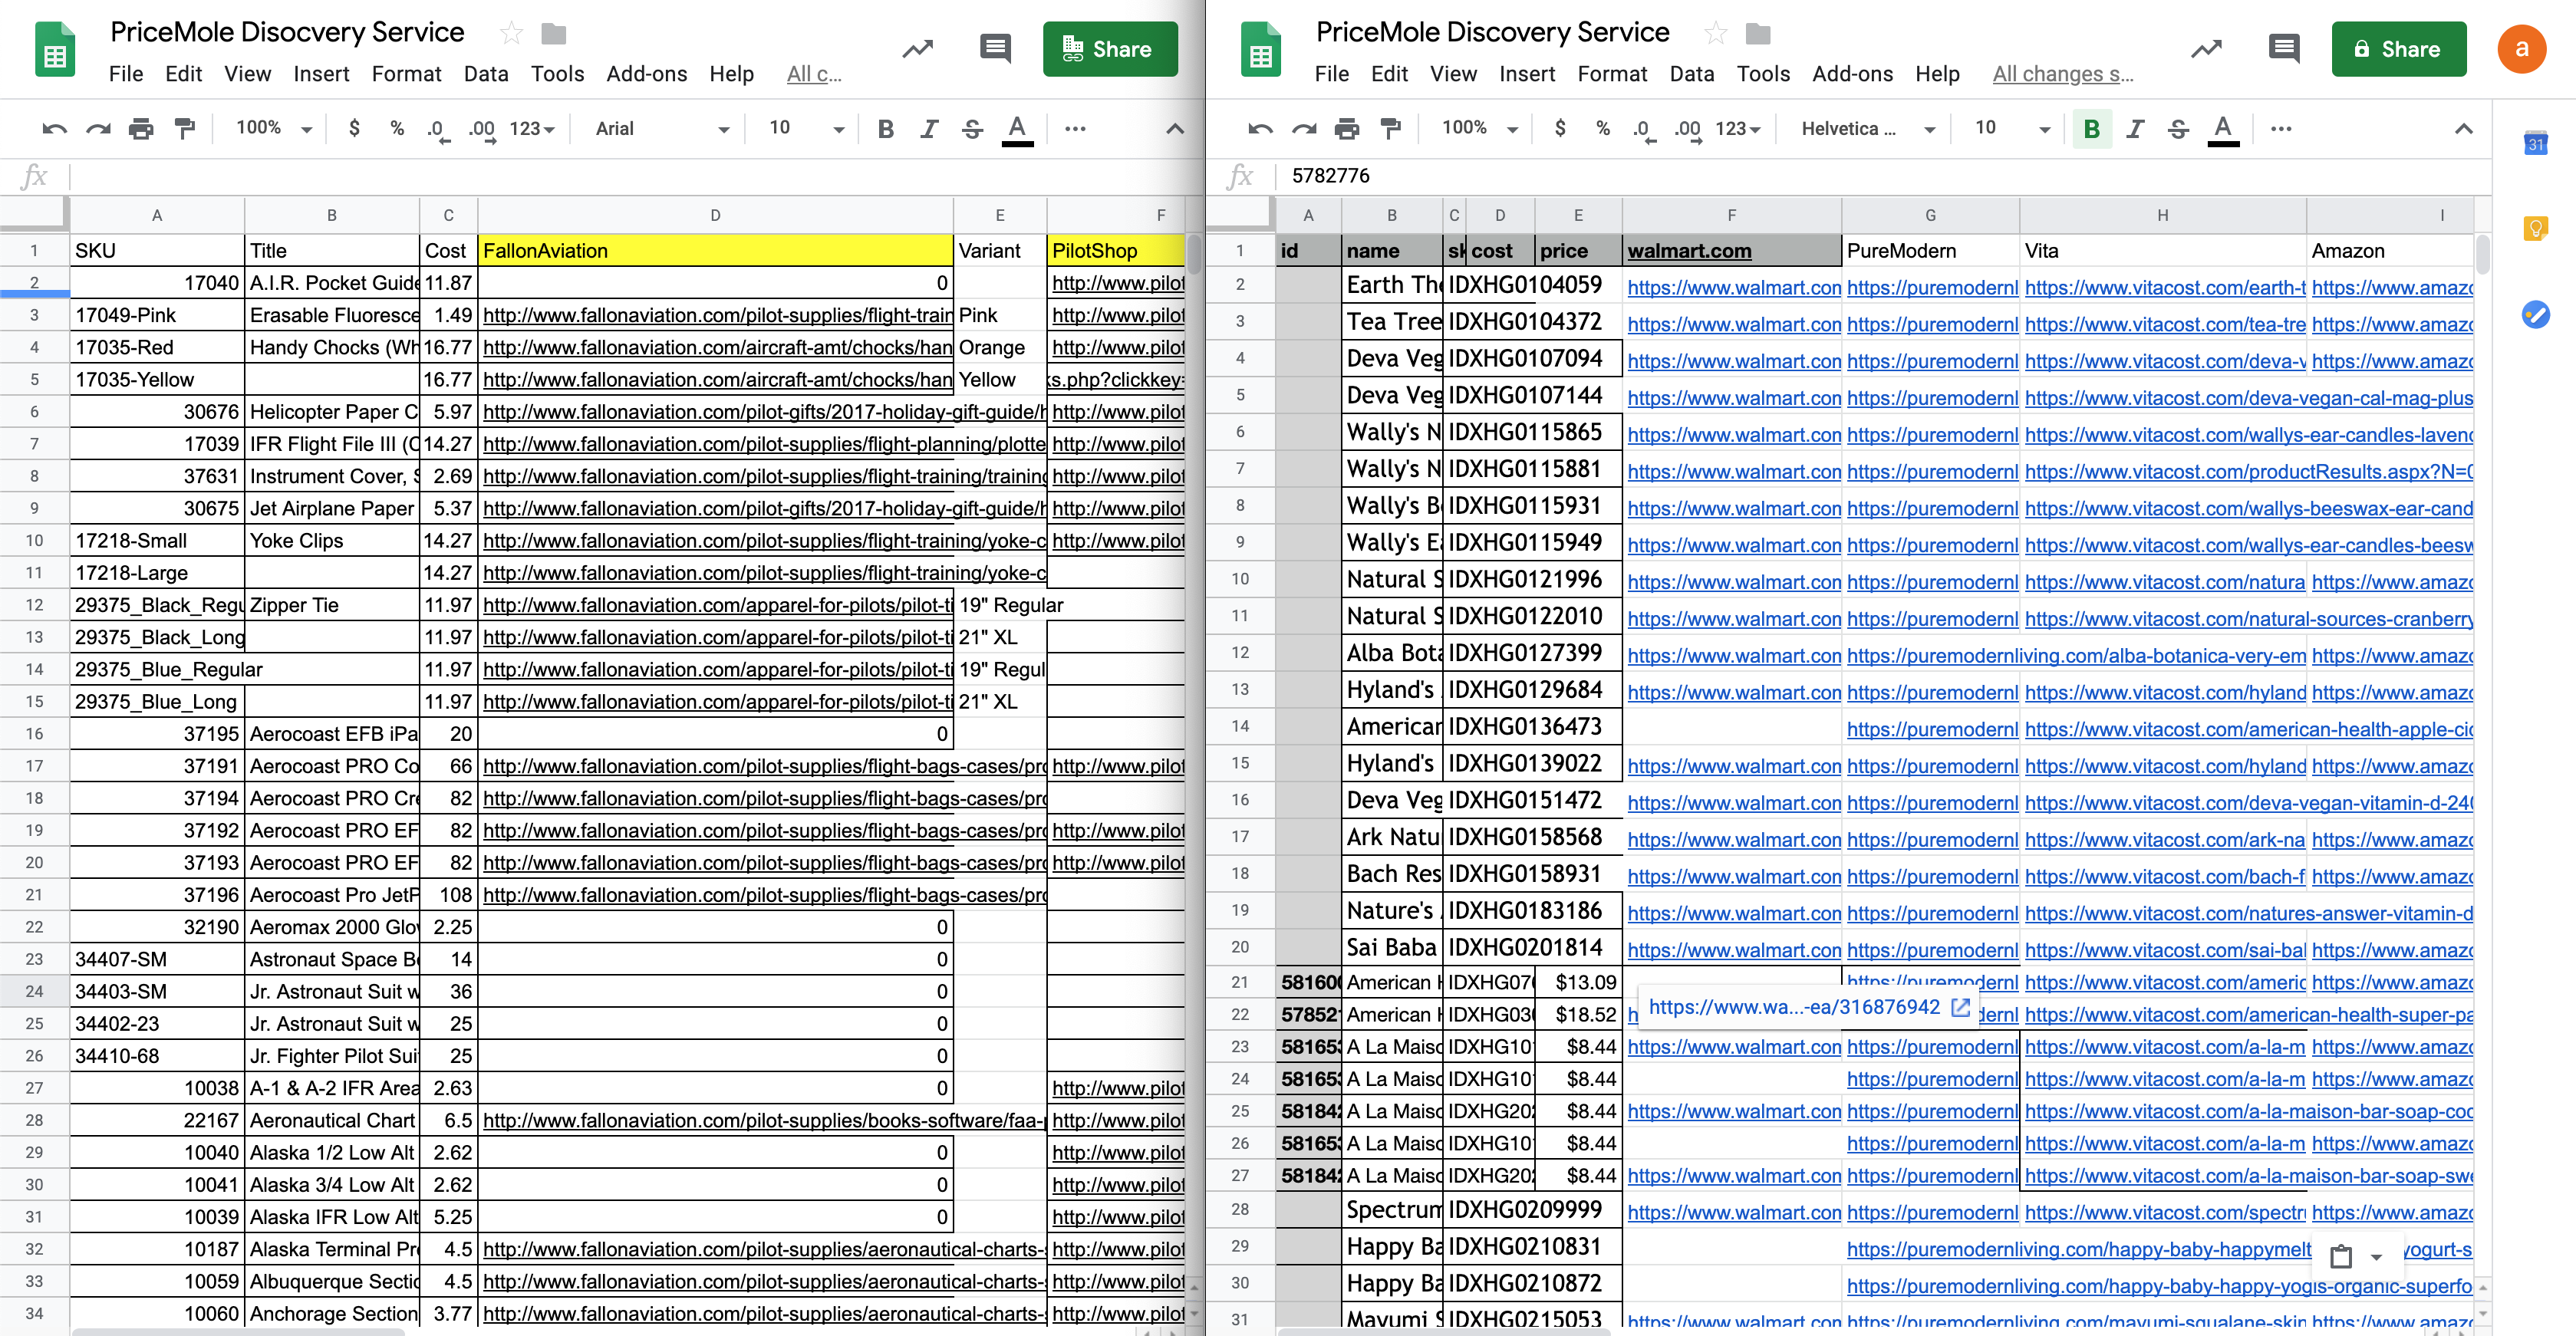Open font size 10 dropdown in left window
Screen dimensions: 2576x1336
click(x=806, y=128)
